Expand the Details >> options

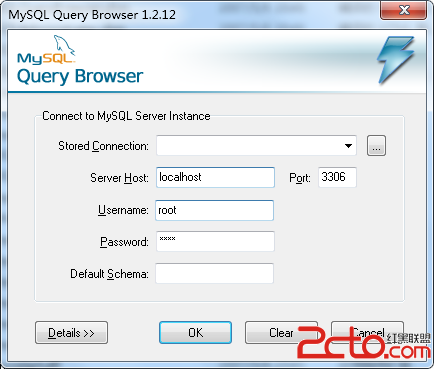(71, 332)
